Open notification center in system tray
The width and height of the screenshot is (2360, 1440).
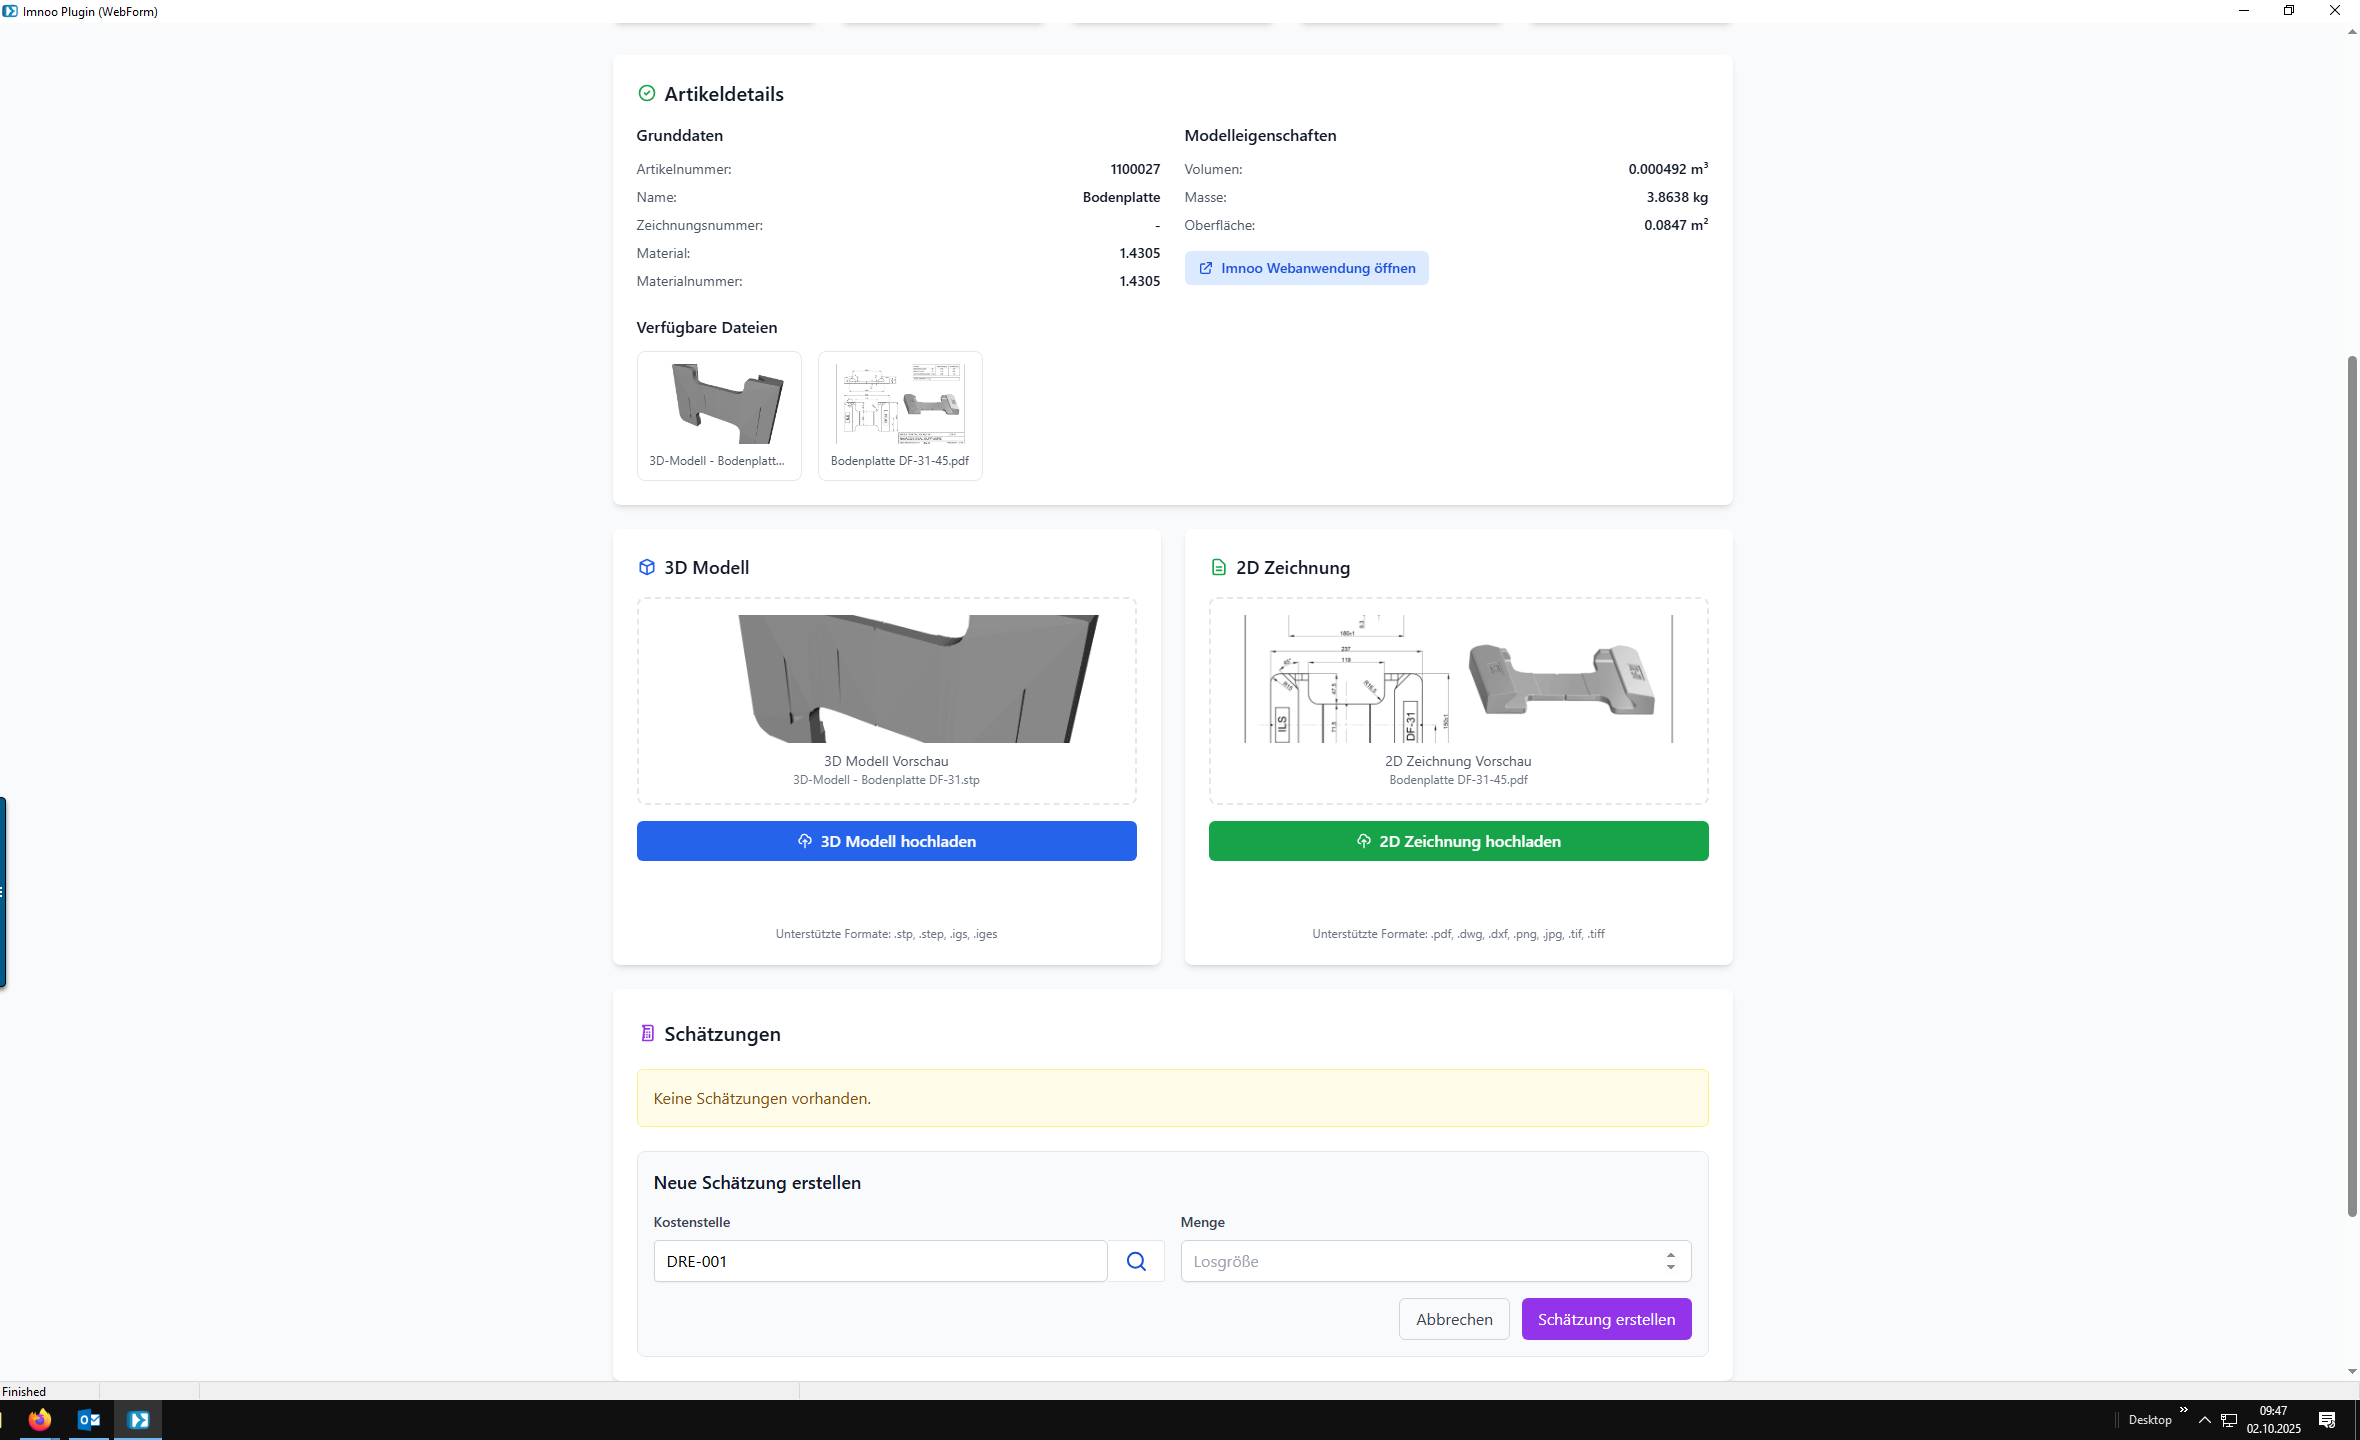pos(2326,1419)
